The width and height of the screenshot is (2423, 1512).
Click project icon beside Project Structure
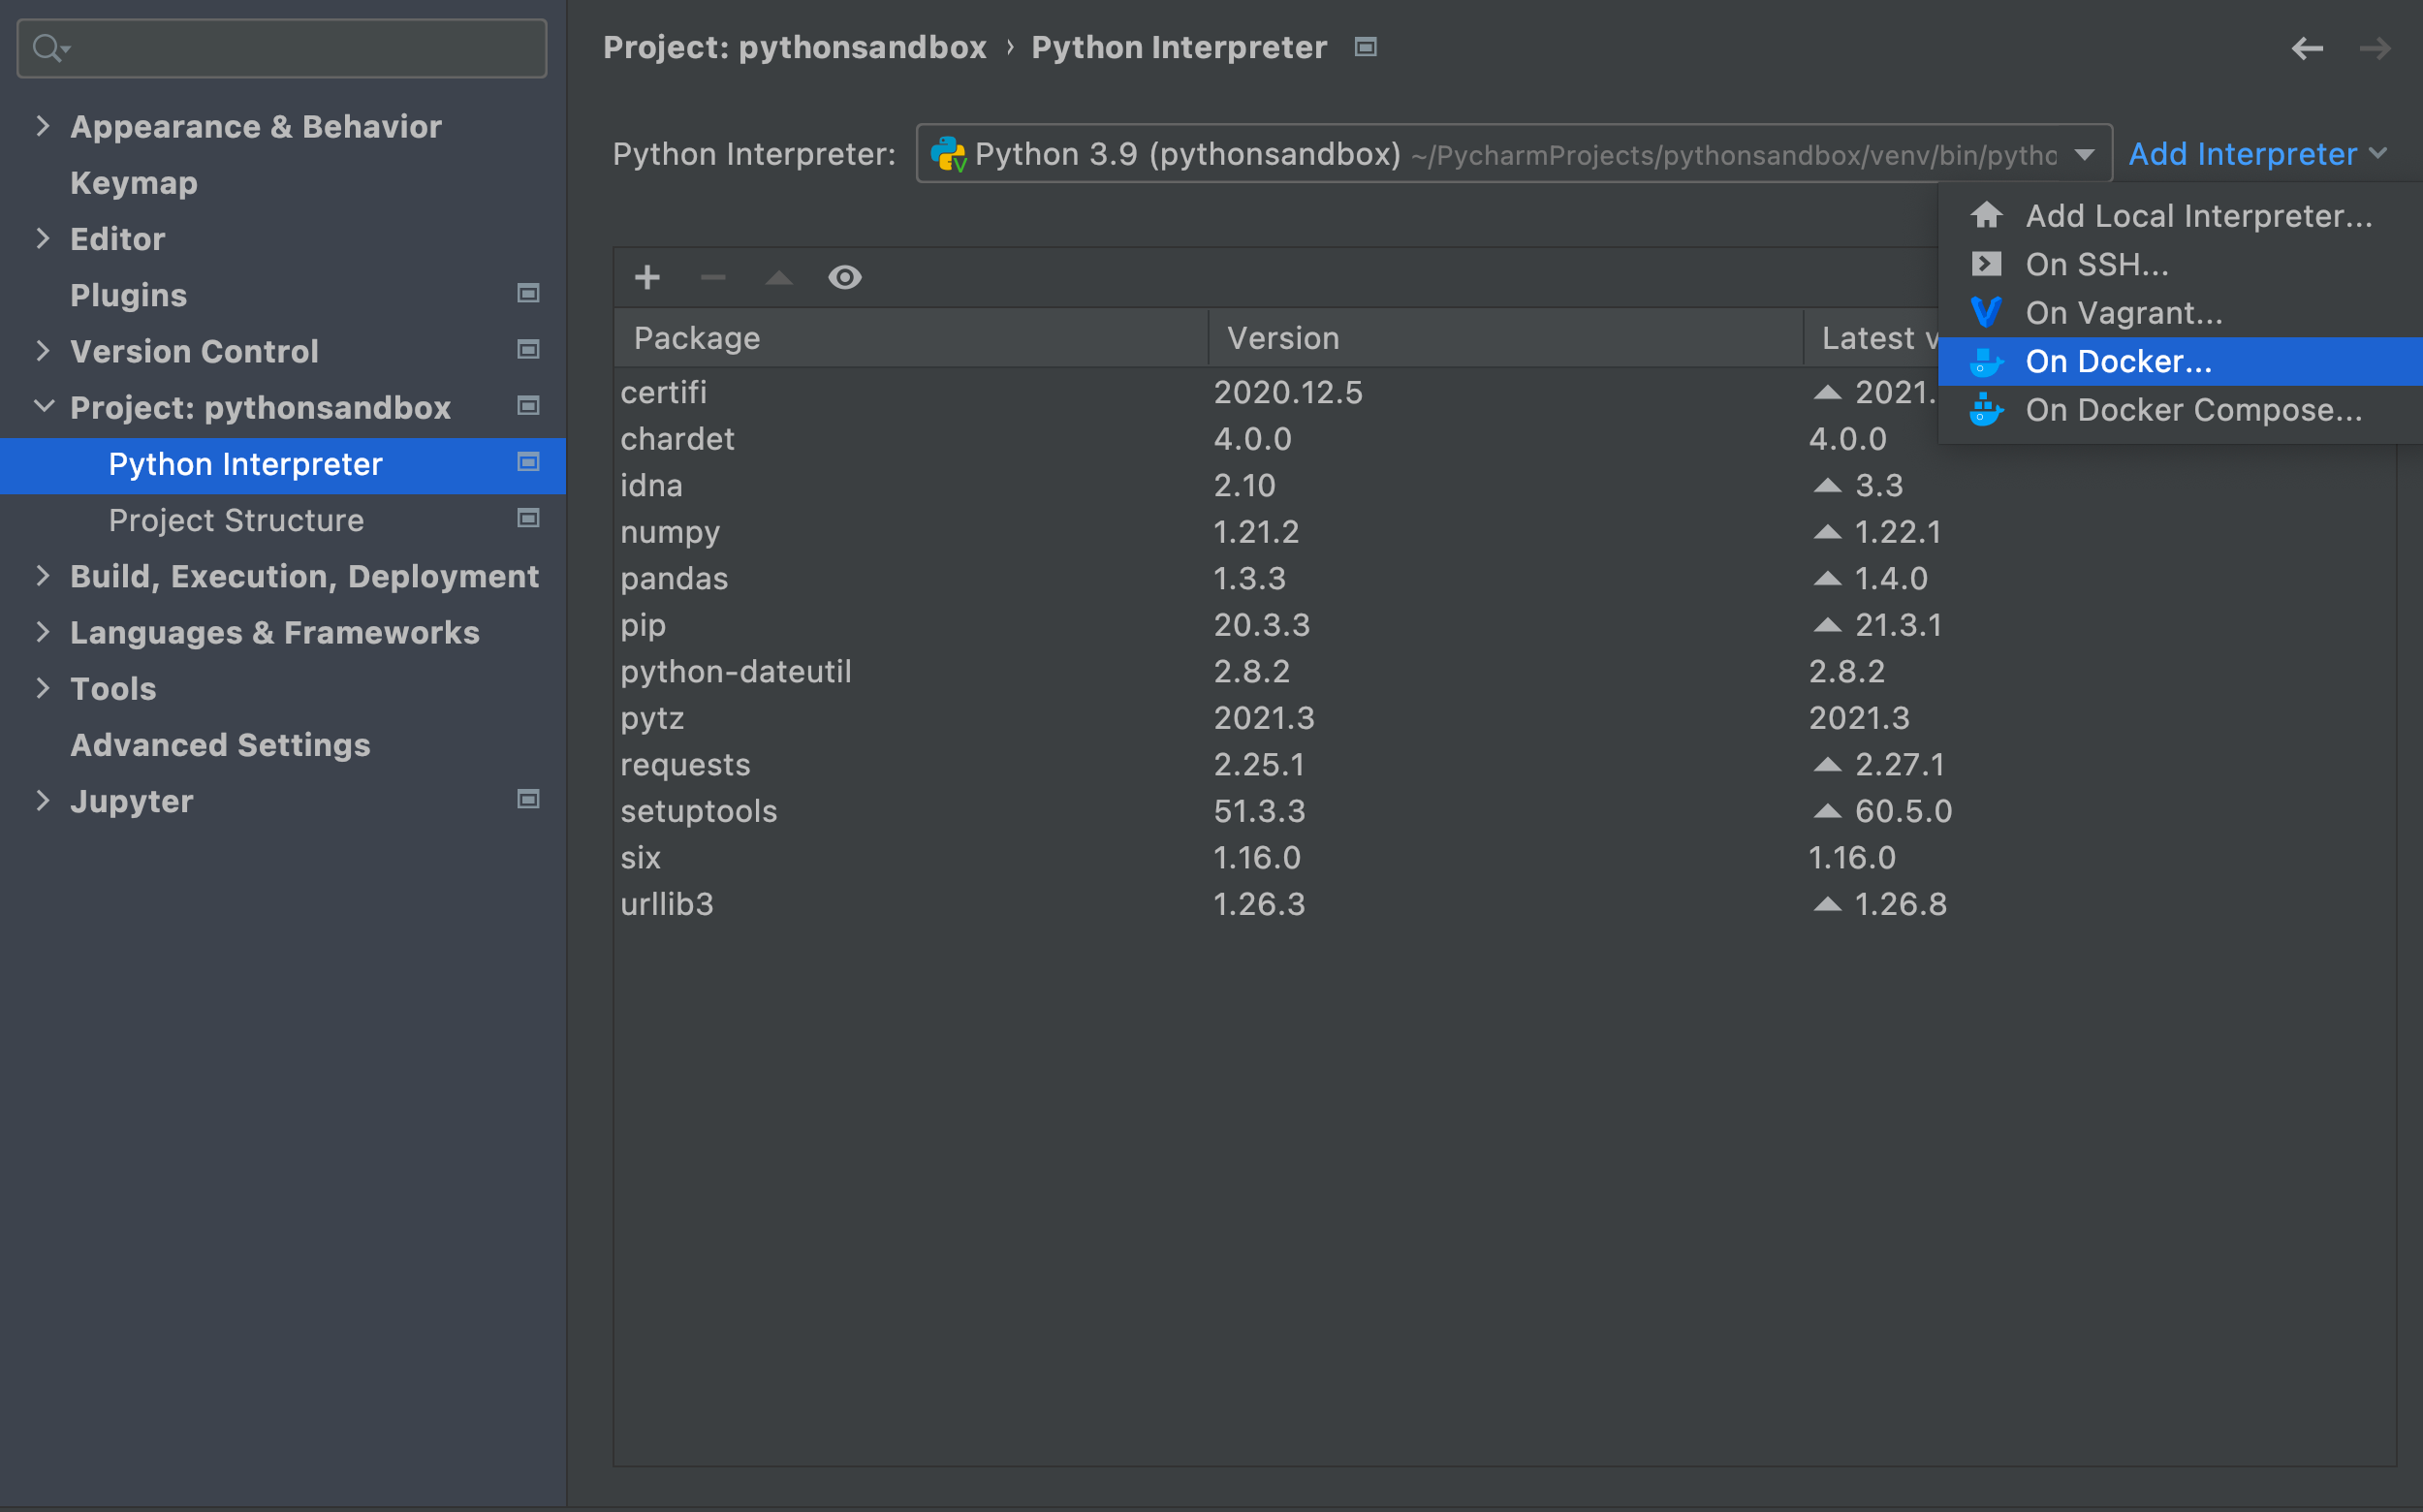(x=528, y=518)
